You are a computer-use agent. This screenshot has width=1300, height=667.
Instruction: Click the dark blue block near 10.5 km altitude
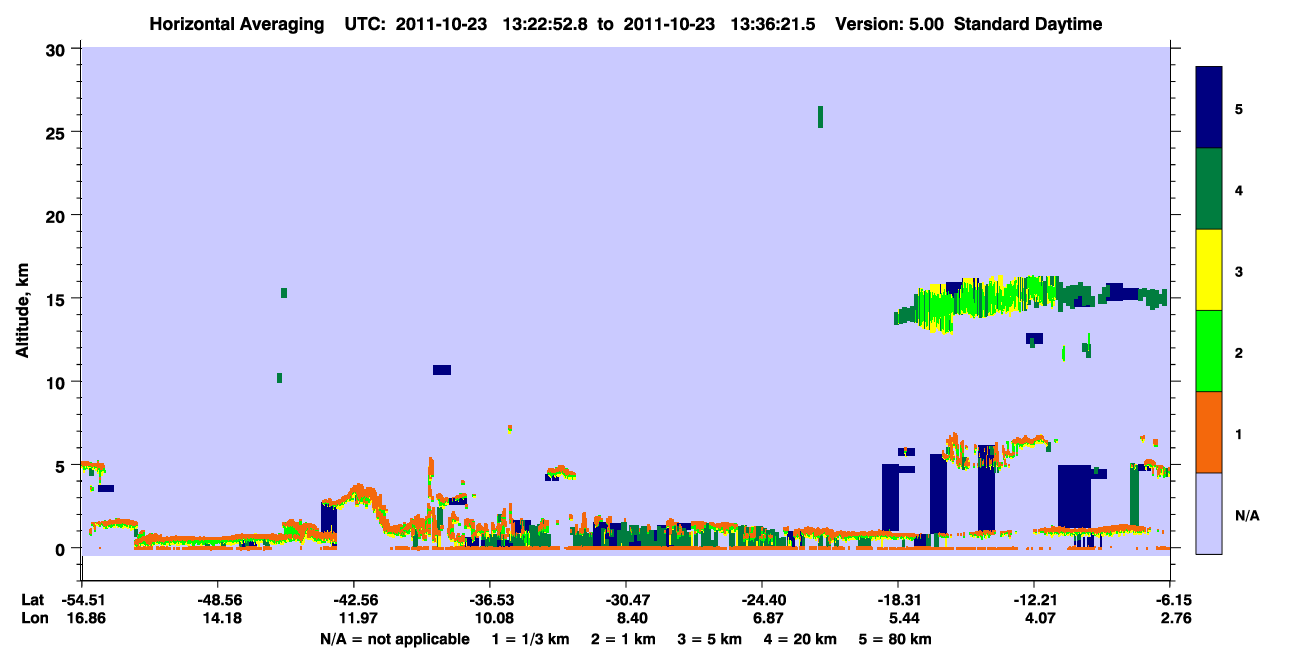[441, 370]
